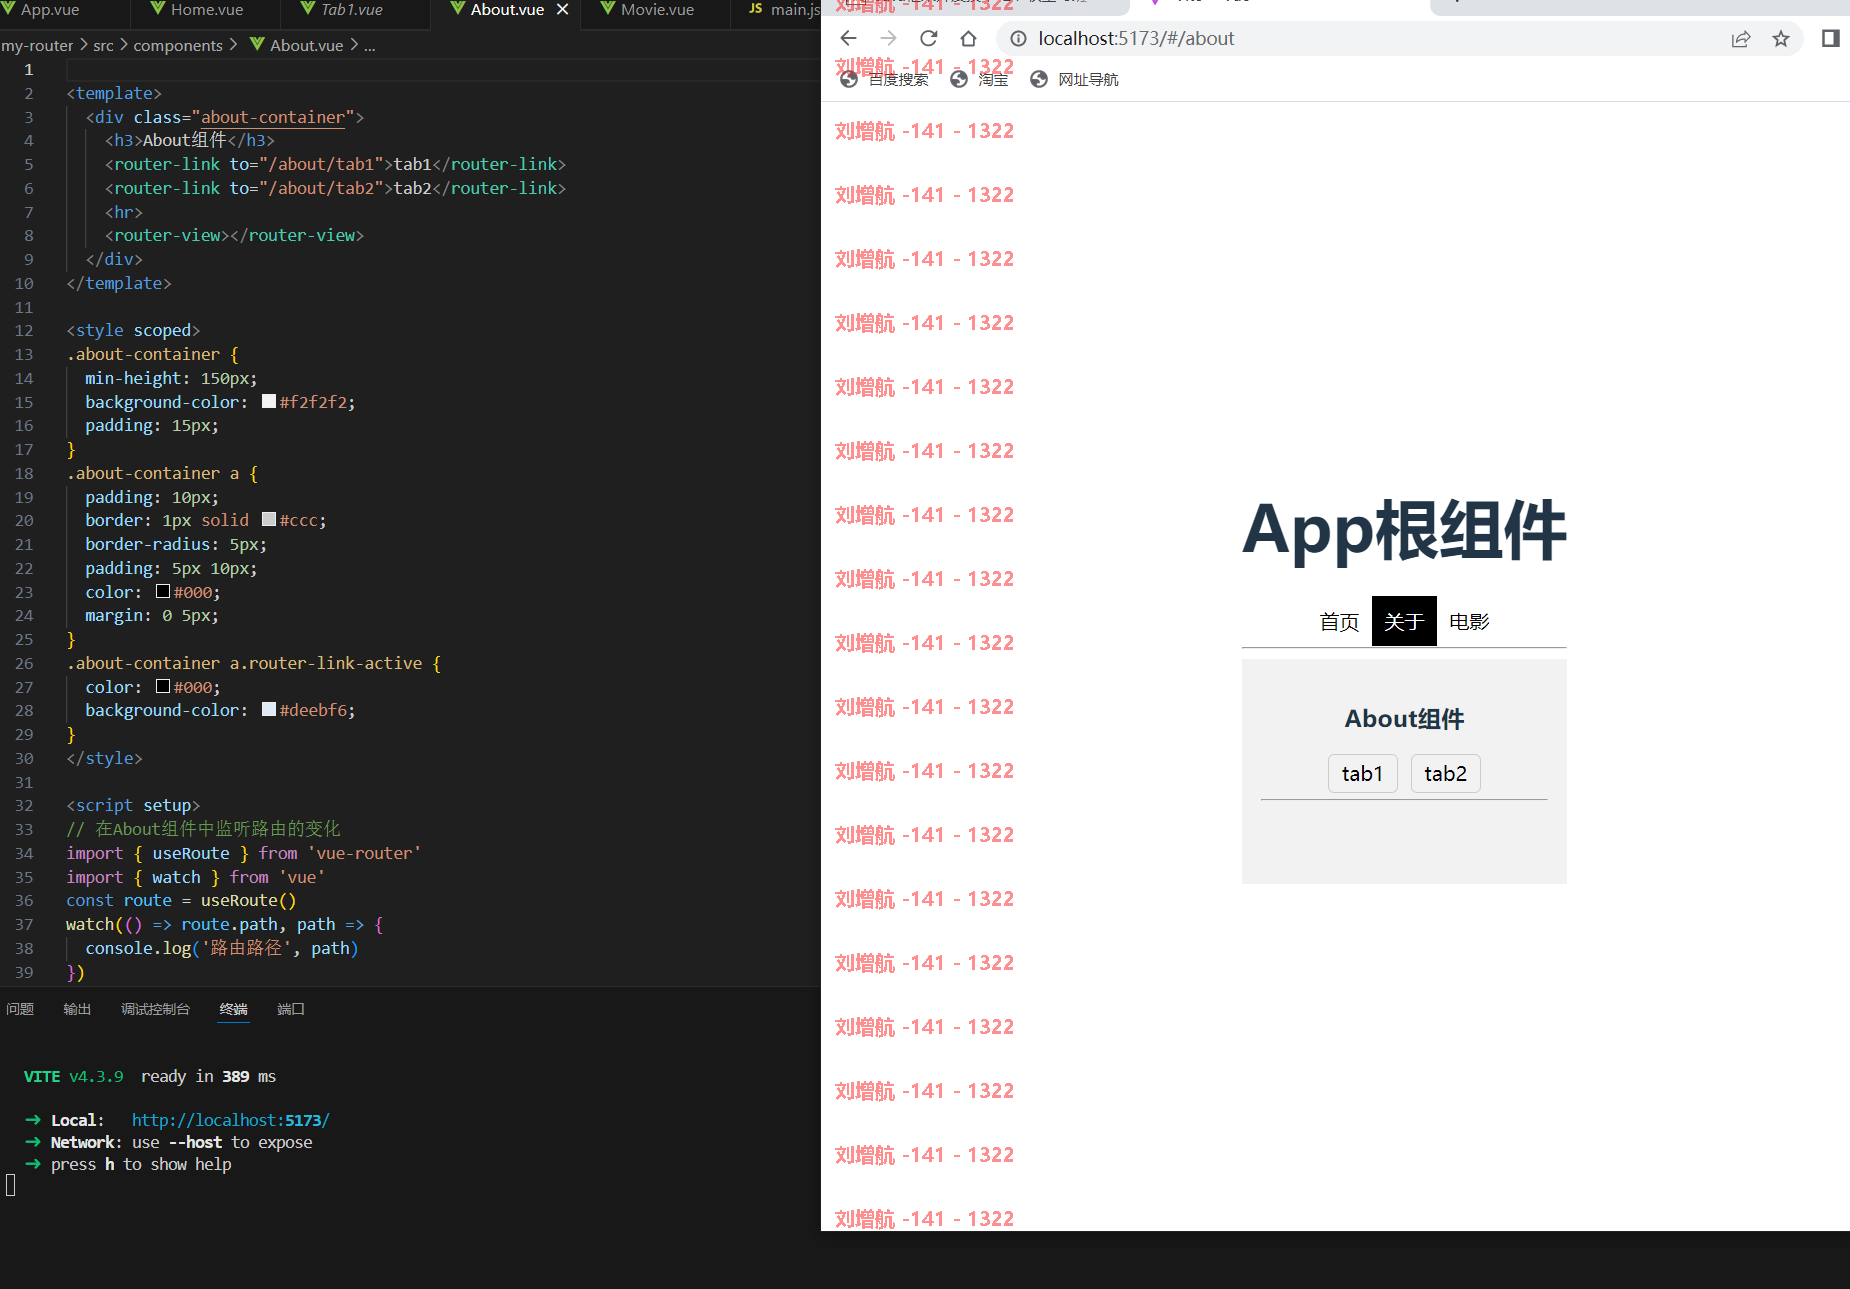Open tab2 in About component
The height and width of the screenshot is (1289, 1850).
(x=1445, y=774)
